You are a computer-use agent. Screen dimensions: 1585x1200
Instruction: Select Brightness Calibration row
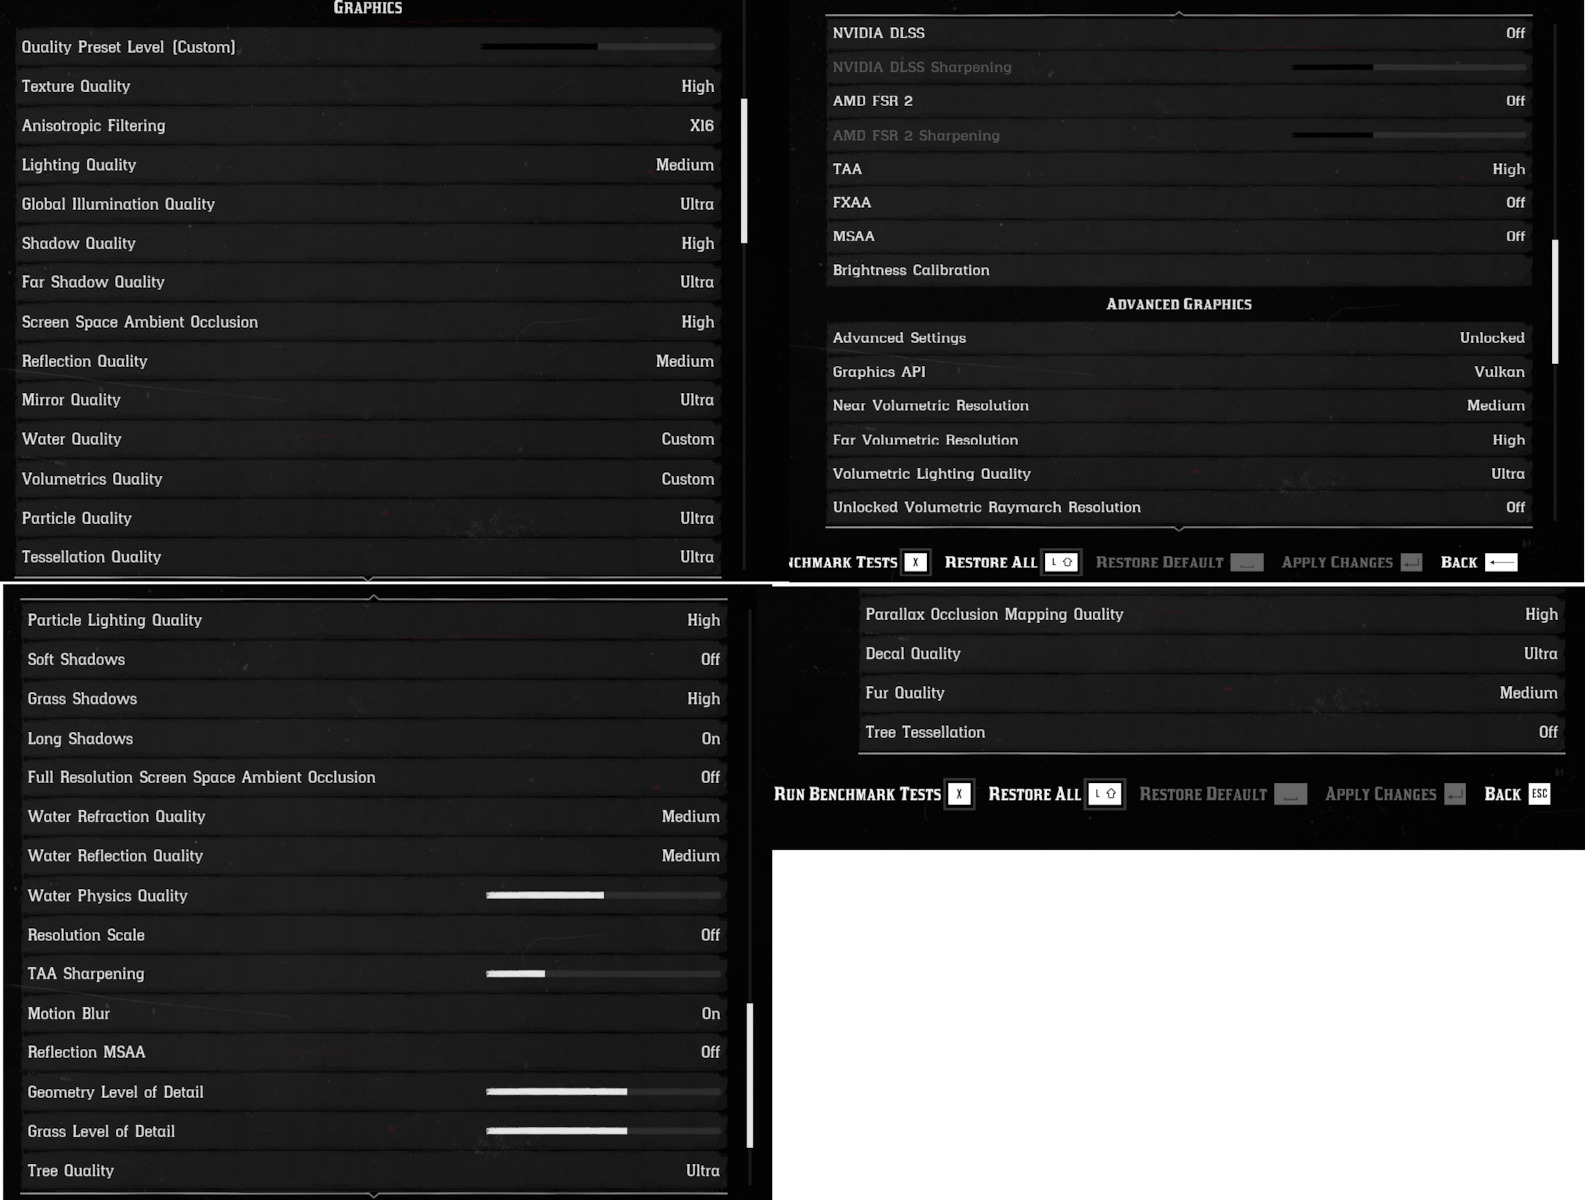(1179, 270)
